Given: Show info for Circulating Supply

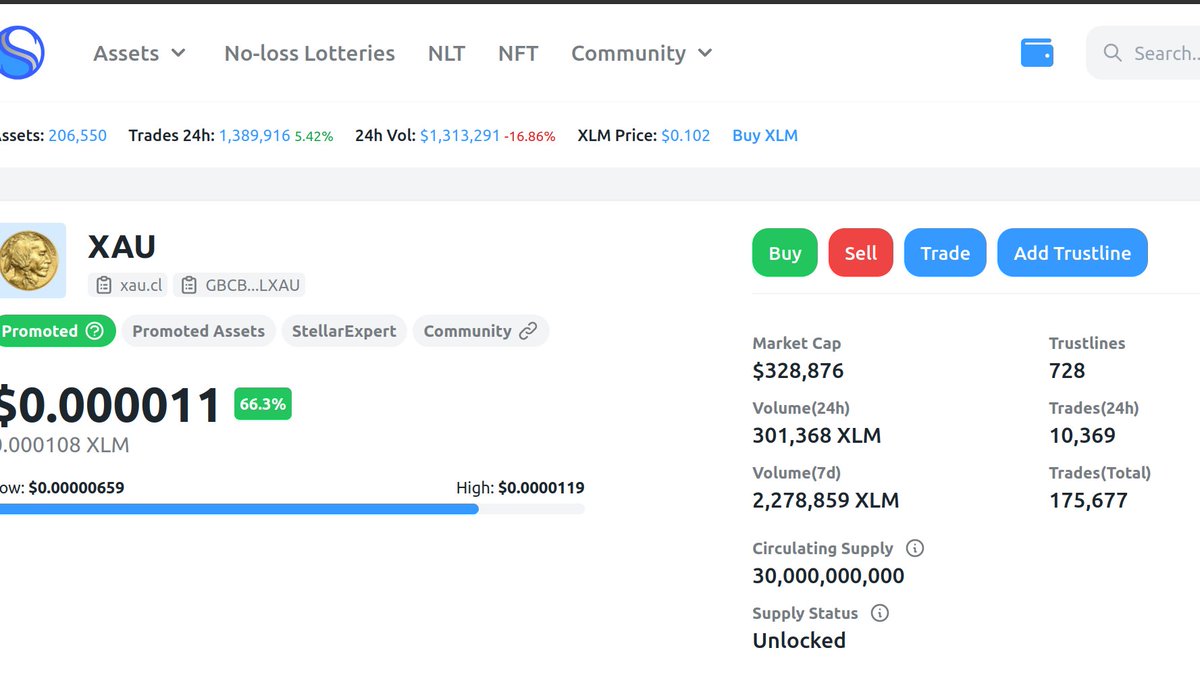Looking at the screenshot, I should pos(914,548).
